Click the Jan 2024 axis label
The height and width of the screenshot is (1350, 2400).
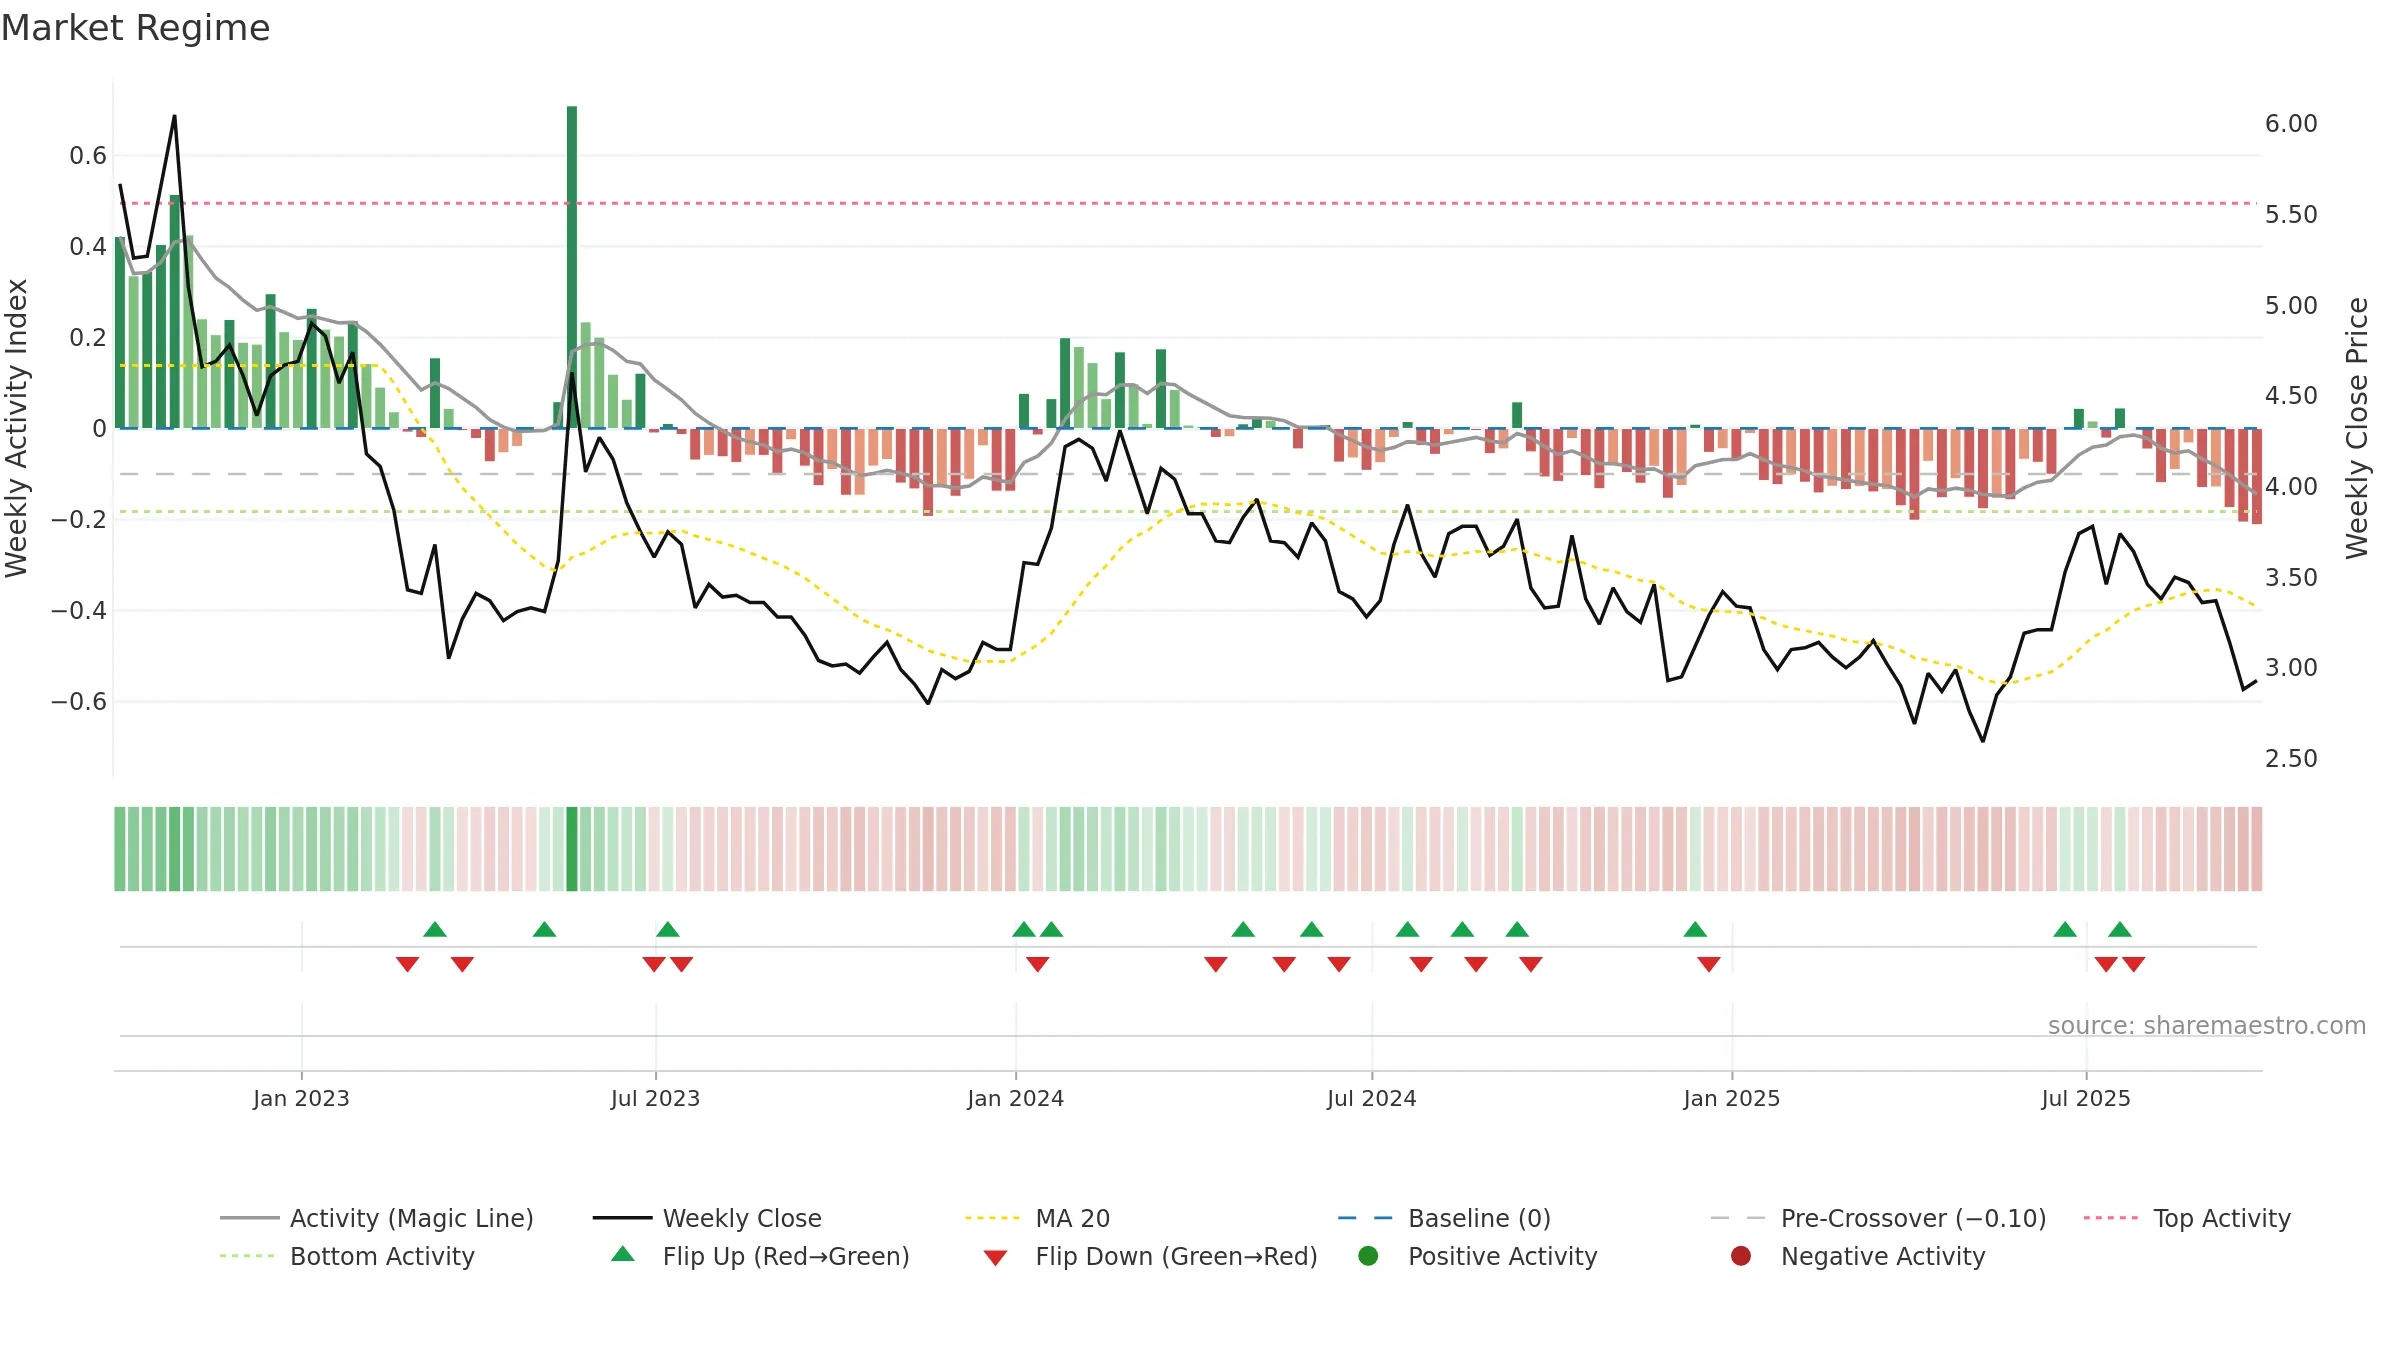[x=1015, y=1098]
